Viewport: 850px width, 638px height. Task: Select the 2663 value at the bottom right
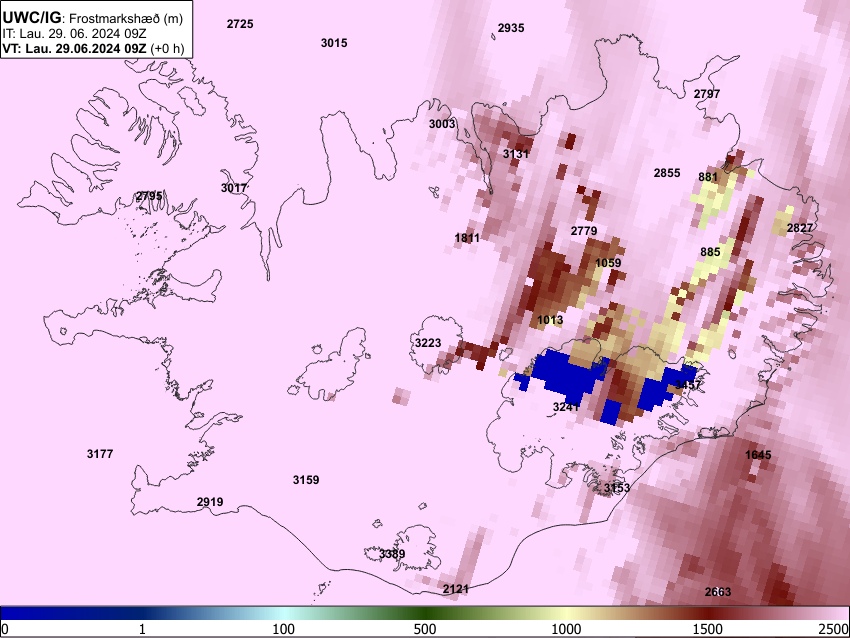coord(718,592)
